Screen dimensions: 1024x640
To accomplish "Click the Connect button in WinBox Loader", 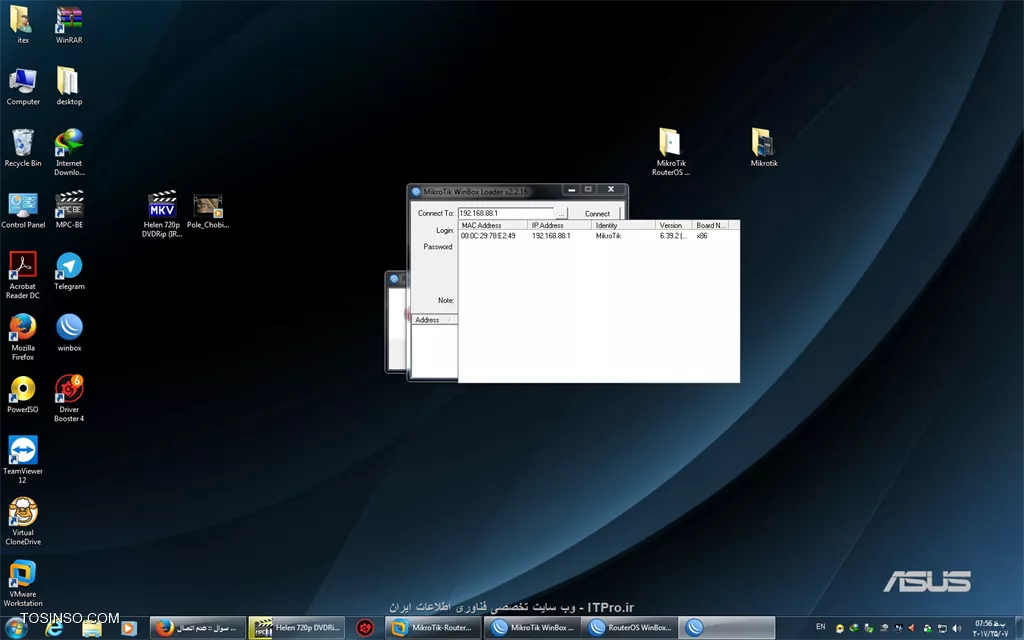I will tap(597, 213).
